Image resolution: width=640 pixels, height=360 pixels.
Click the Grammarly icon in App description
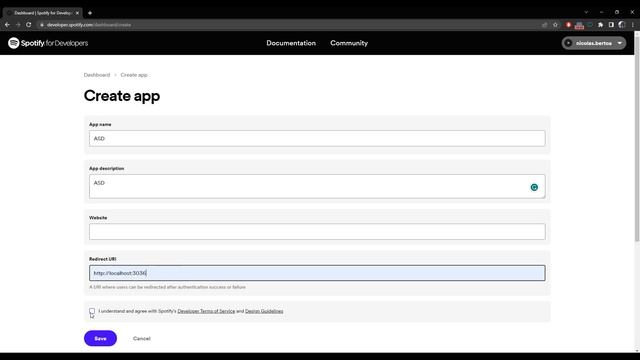click(x=534, y=187)
